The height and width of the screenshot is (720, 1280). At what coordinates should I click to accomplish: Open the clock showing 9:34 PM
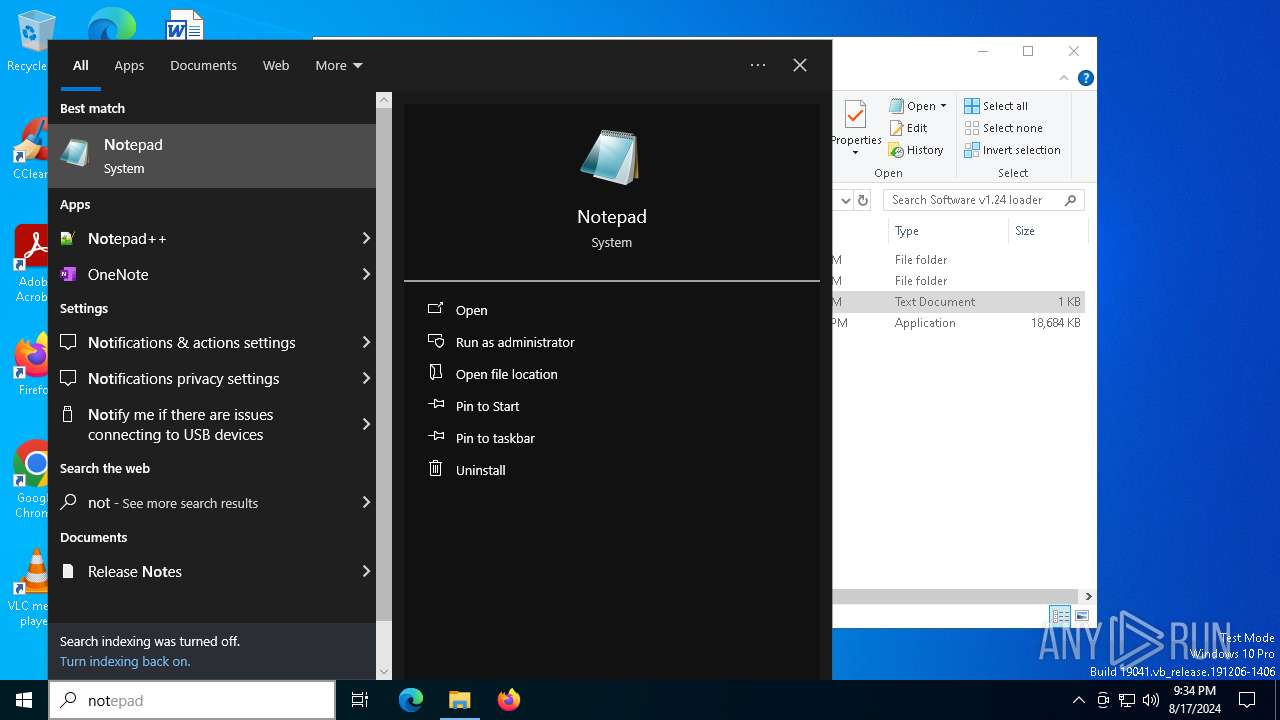(1194, 700)
